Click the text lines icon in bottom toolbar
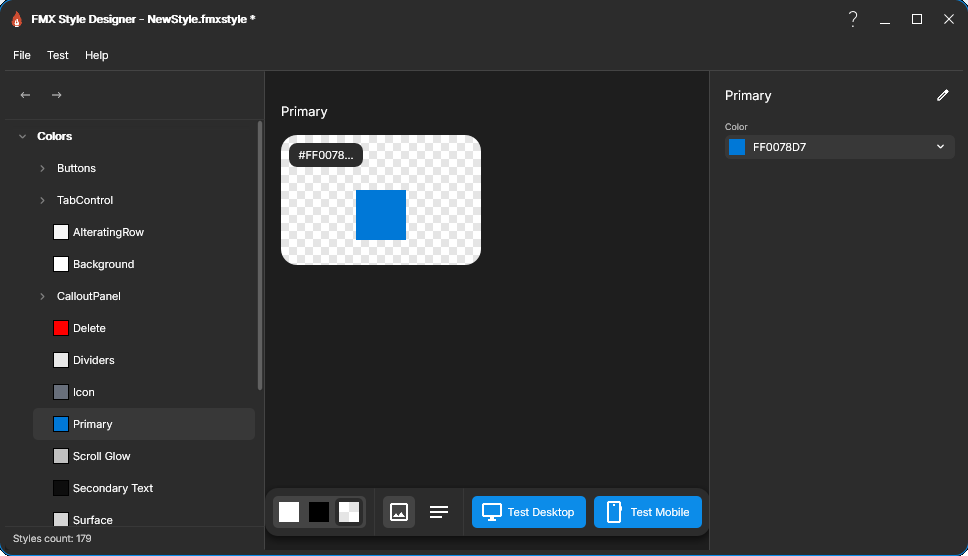 pyautogui.click(x=439, y=512)
